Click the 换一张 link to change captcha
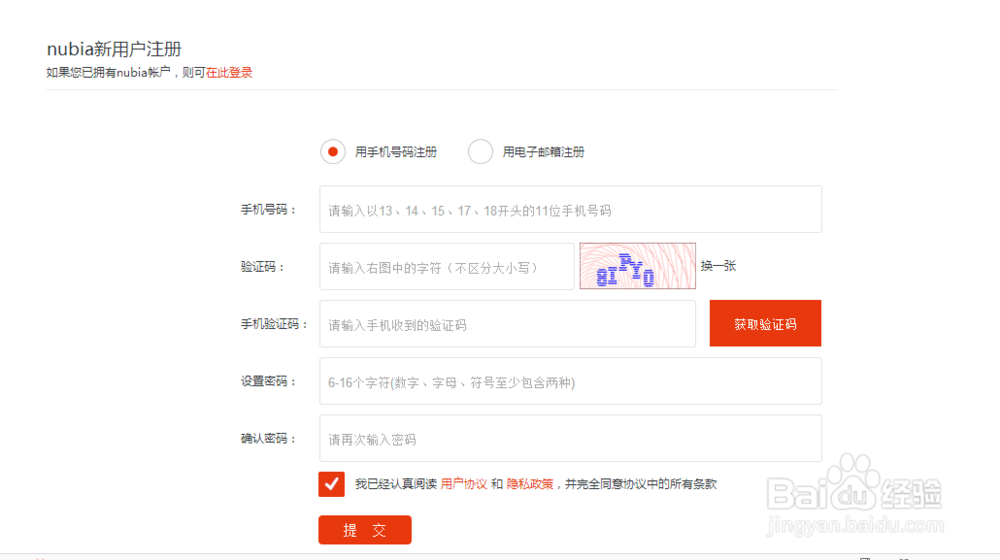Screen dimensions: 1000x560 718,266
